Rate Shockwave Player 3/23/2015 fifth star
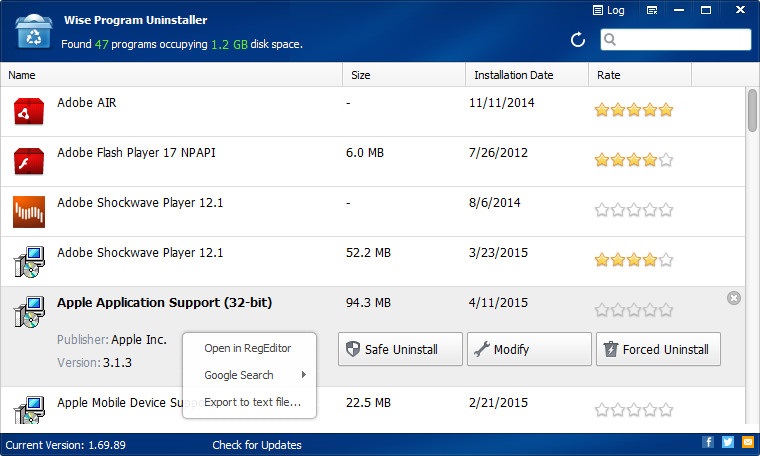The height and width of the screenshot is (456, 760). (x=666, y=260)
